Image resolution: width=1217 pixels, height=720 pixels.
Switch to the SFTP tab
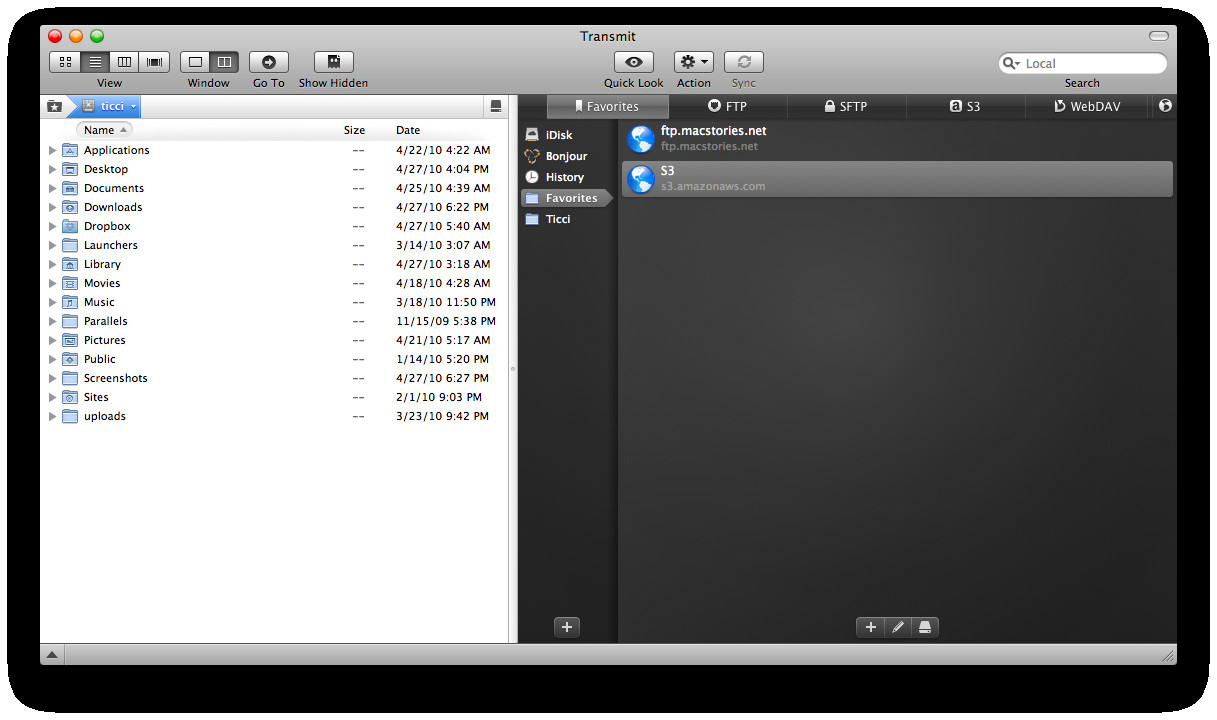pyautogui.click(x=846, y=106)
